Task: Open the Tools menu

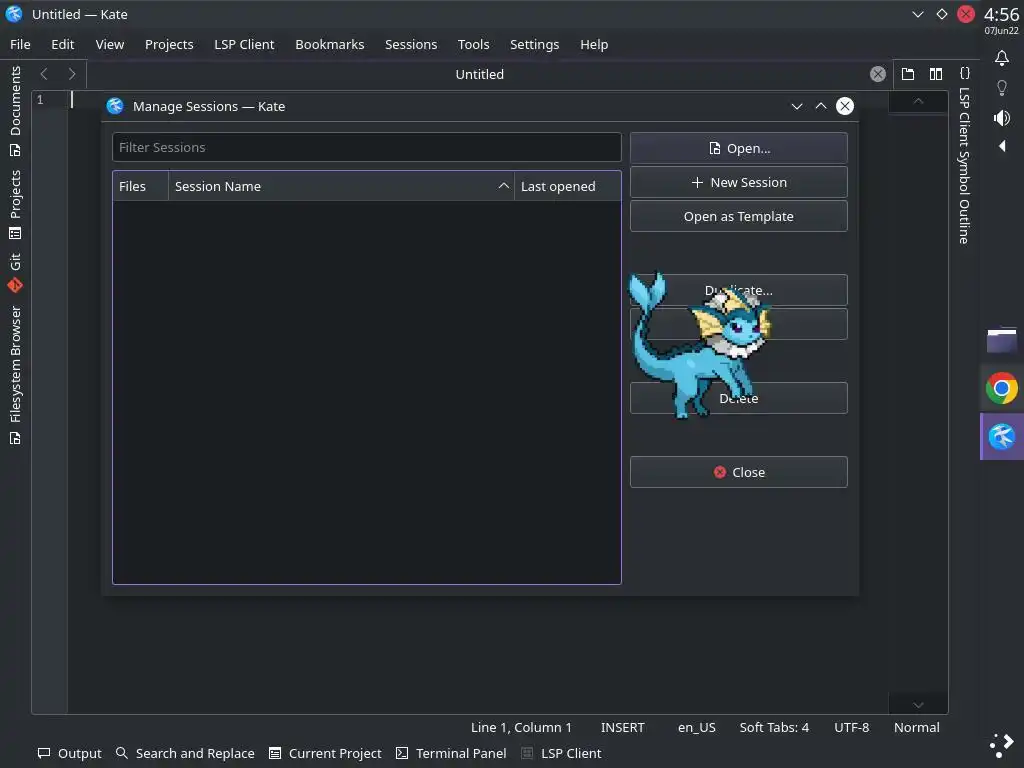Action: click(473, 44)
